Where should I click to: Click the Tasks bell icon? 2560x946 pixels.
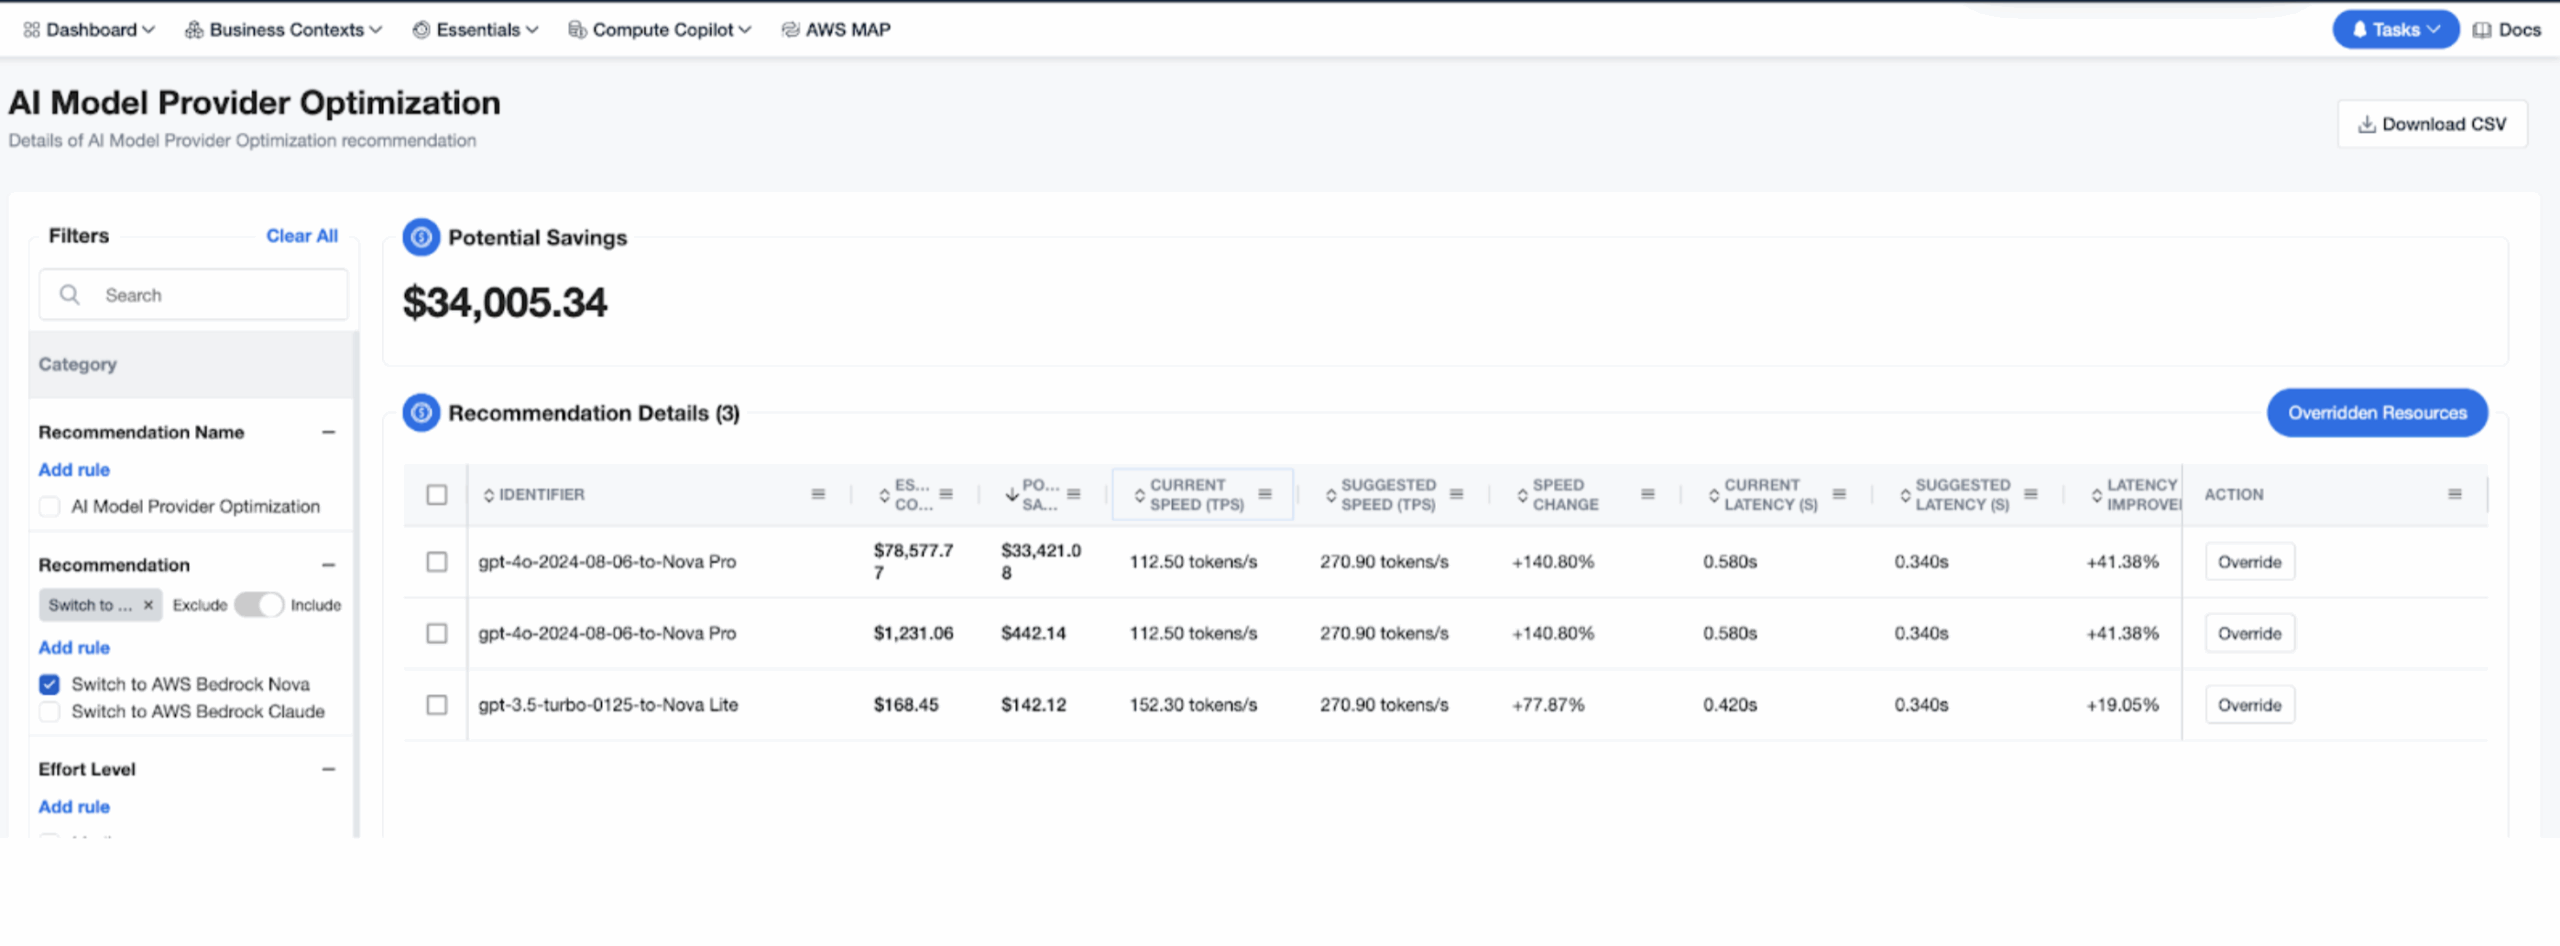pyautogui.click(x=2360, y=30)
